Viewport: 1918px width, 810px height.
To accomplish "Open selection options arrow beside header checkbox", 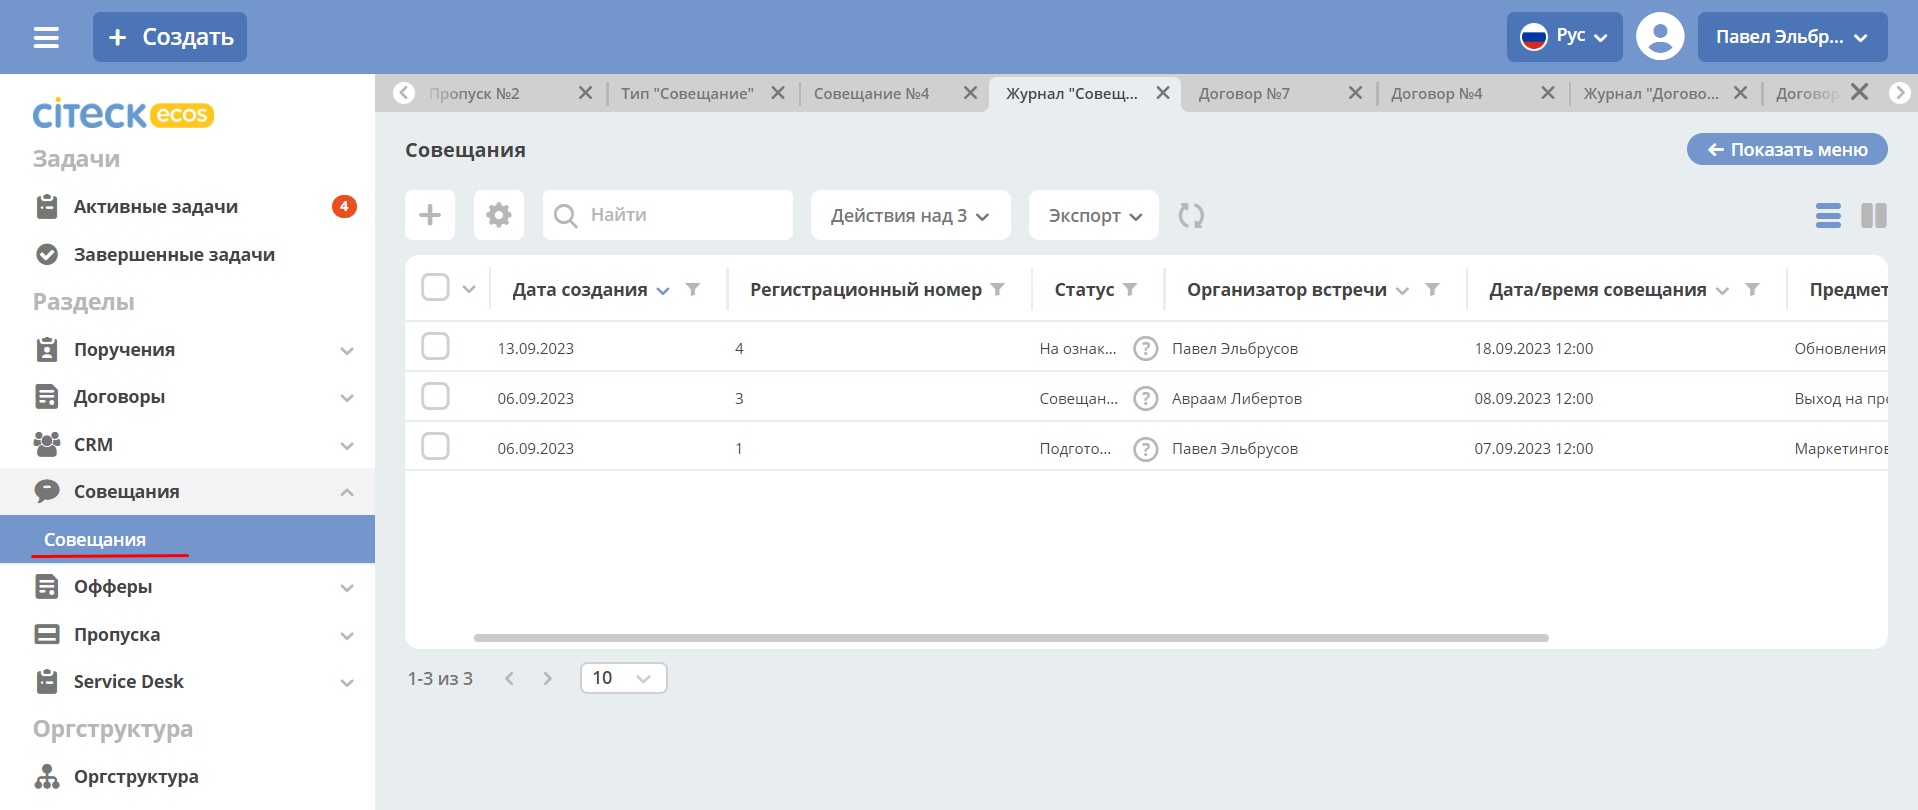I will (x=469, y=289).
